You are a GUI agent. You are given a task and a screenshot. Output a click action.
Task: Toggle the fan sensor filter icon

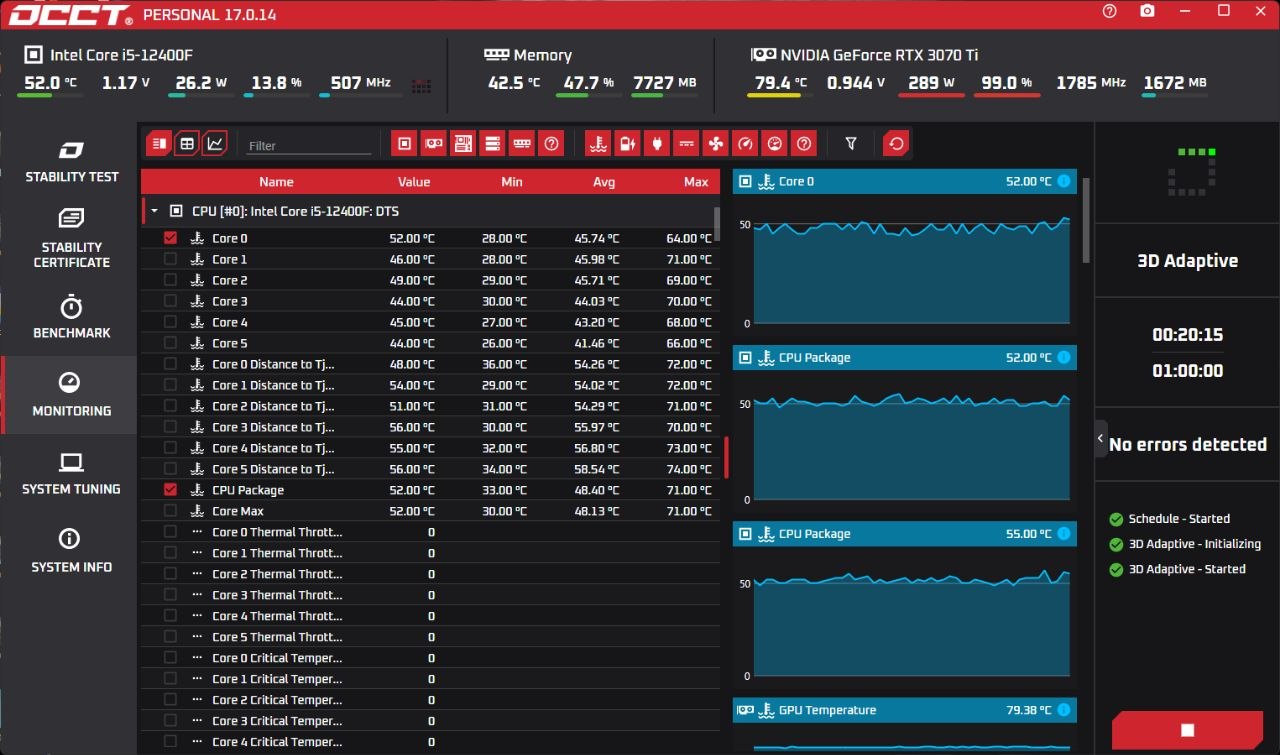[716, 144]
